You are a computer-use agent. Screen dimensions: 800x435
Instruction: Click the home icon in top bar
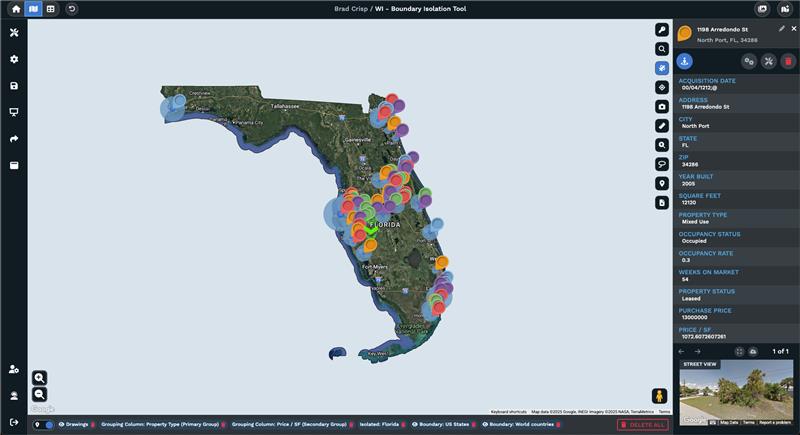pos(14,8)
